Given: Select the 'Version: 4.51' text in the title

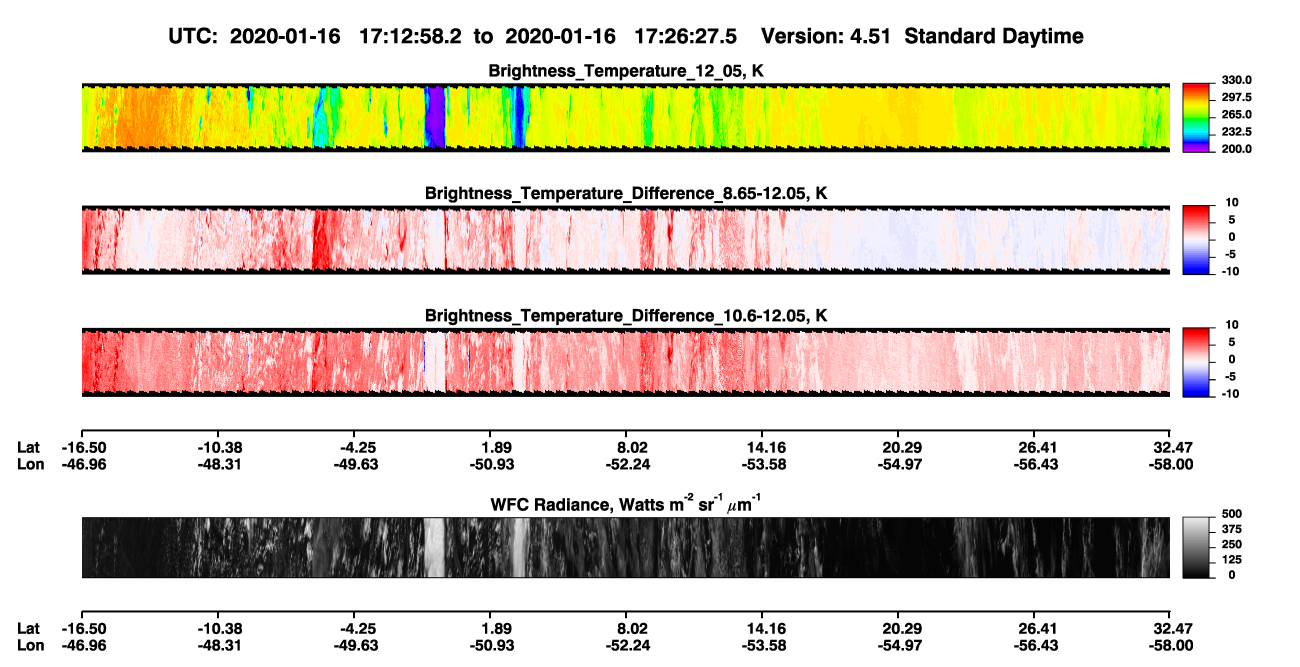Looking at the screenshot, I should (827, 37).
